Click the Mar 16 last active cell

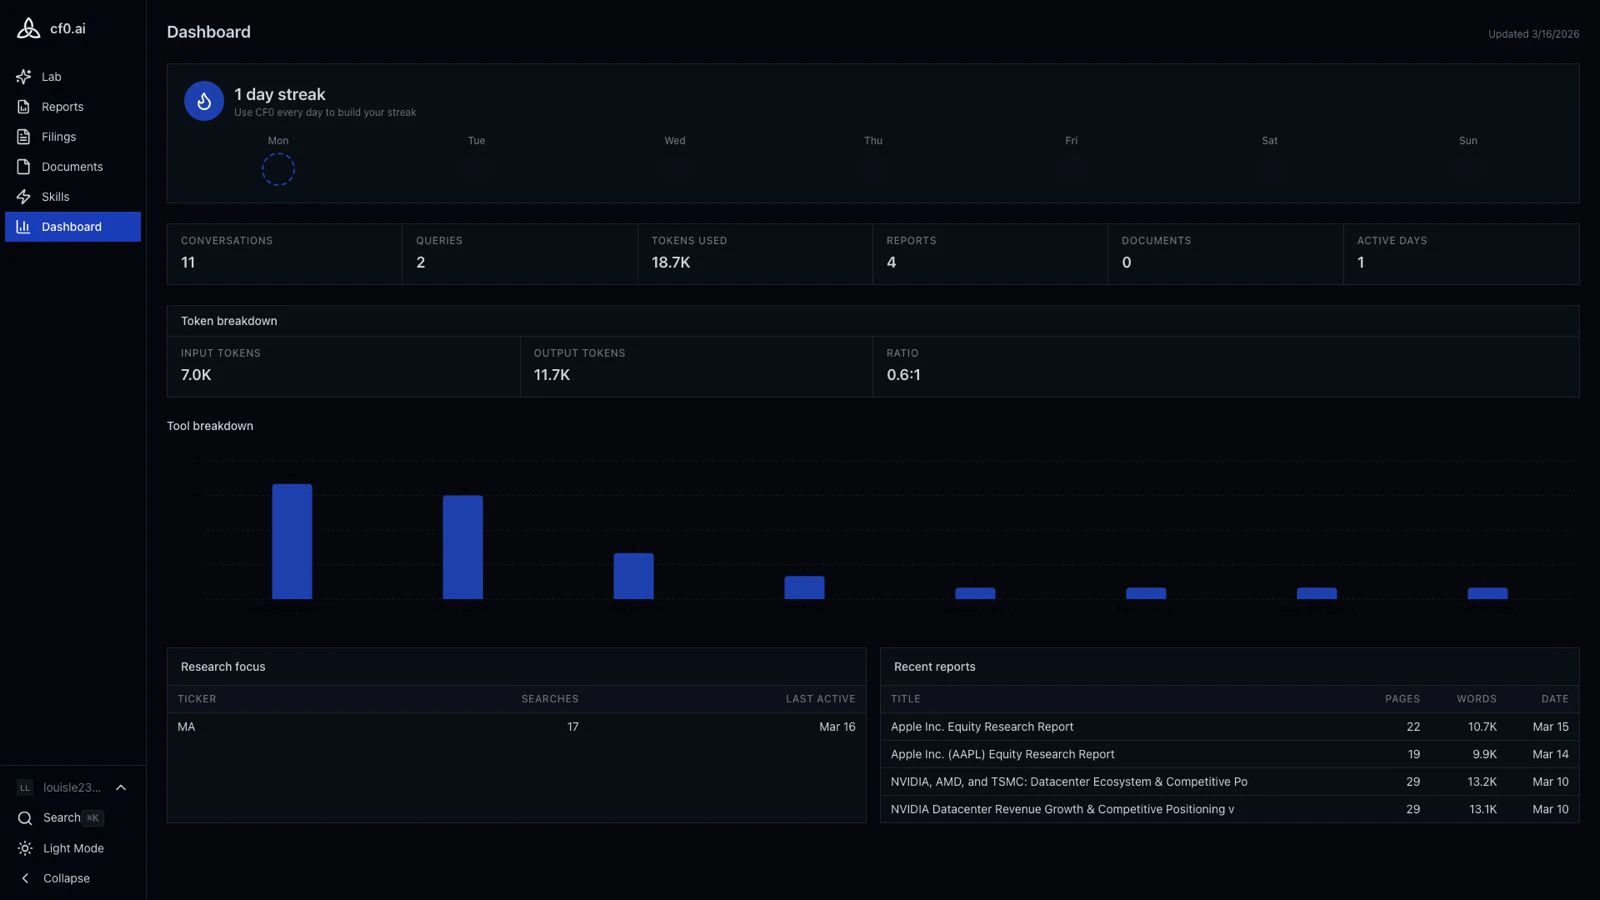tap(838, 727)
